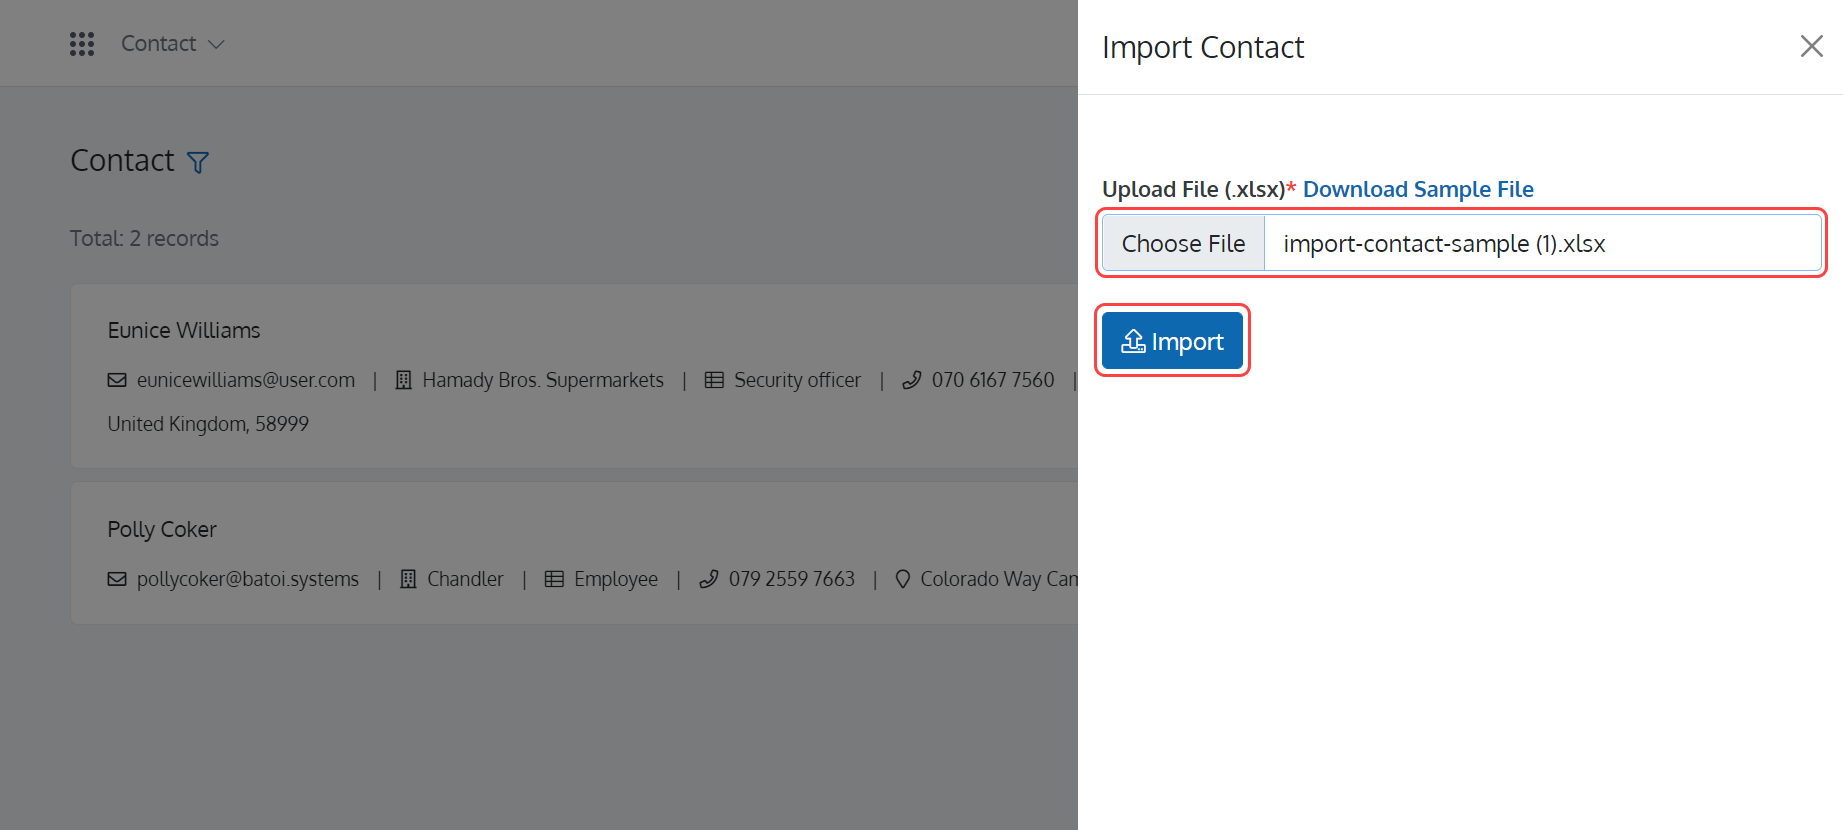Open the apps grid icon
Viewport: 1843px width, 830px height.
coord(82,44)
